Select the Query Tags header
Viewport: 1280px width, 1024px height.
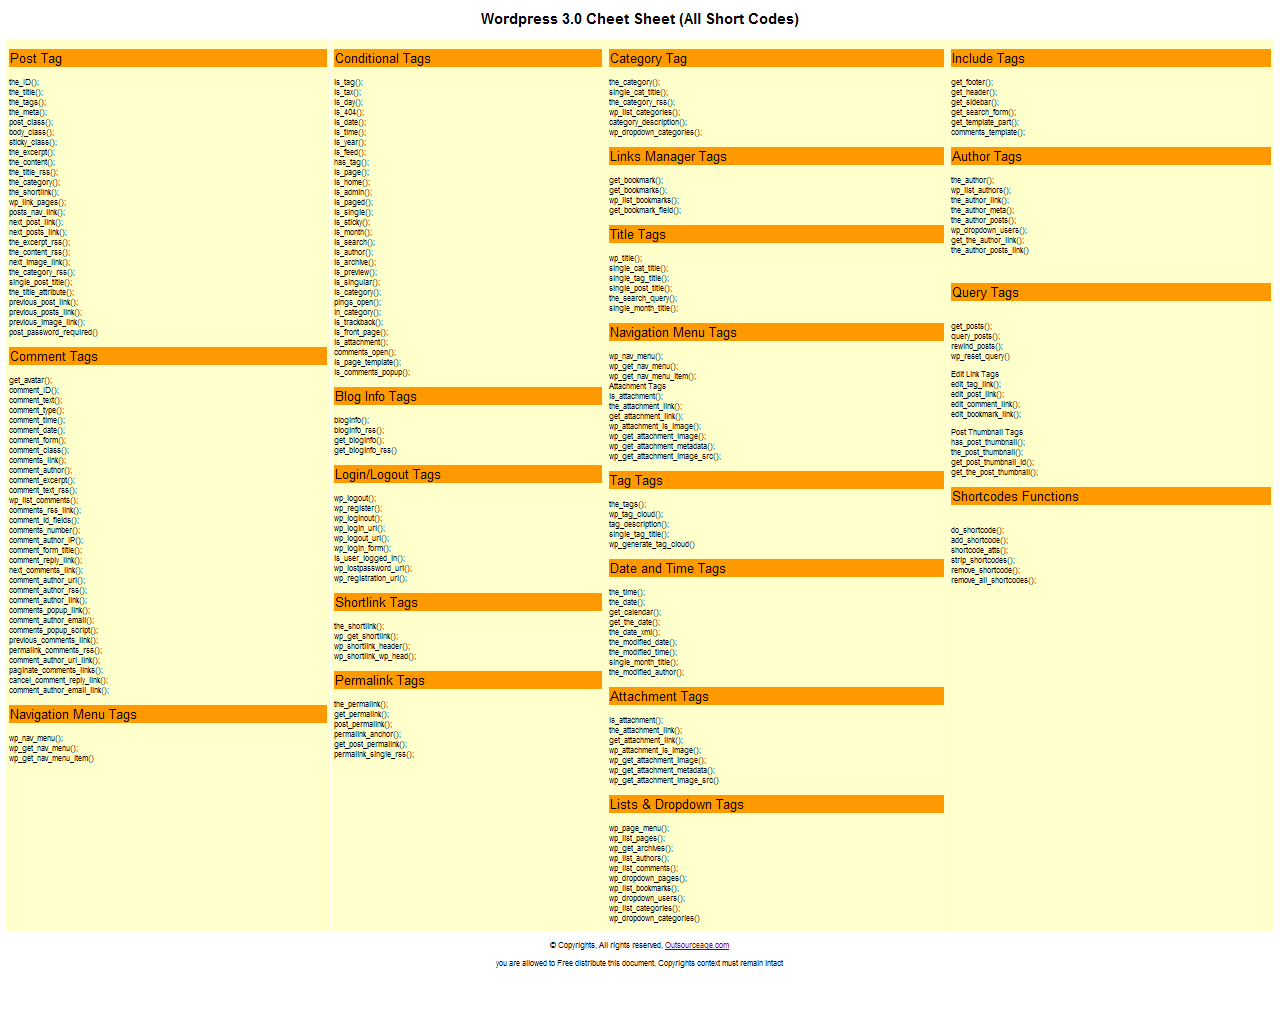[1110, 292]
